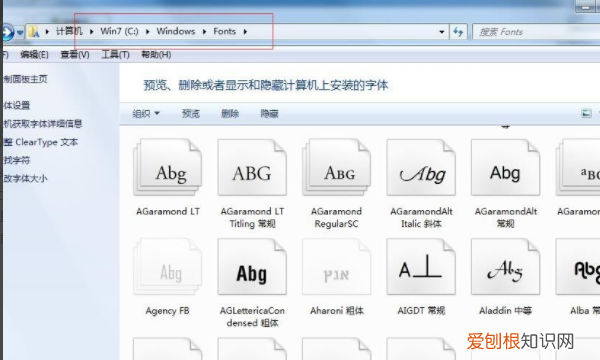Click the 预览 toolbar button

tap(191, 114)
